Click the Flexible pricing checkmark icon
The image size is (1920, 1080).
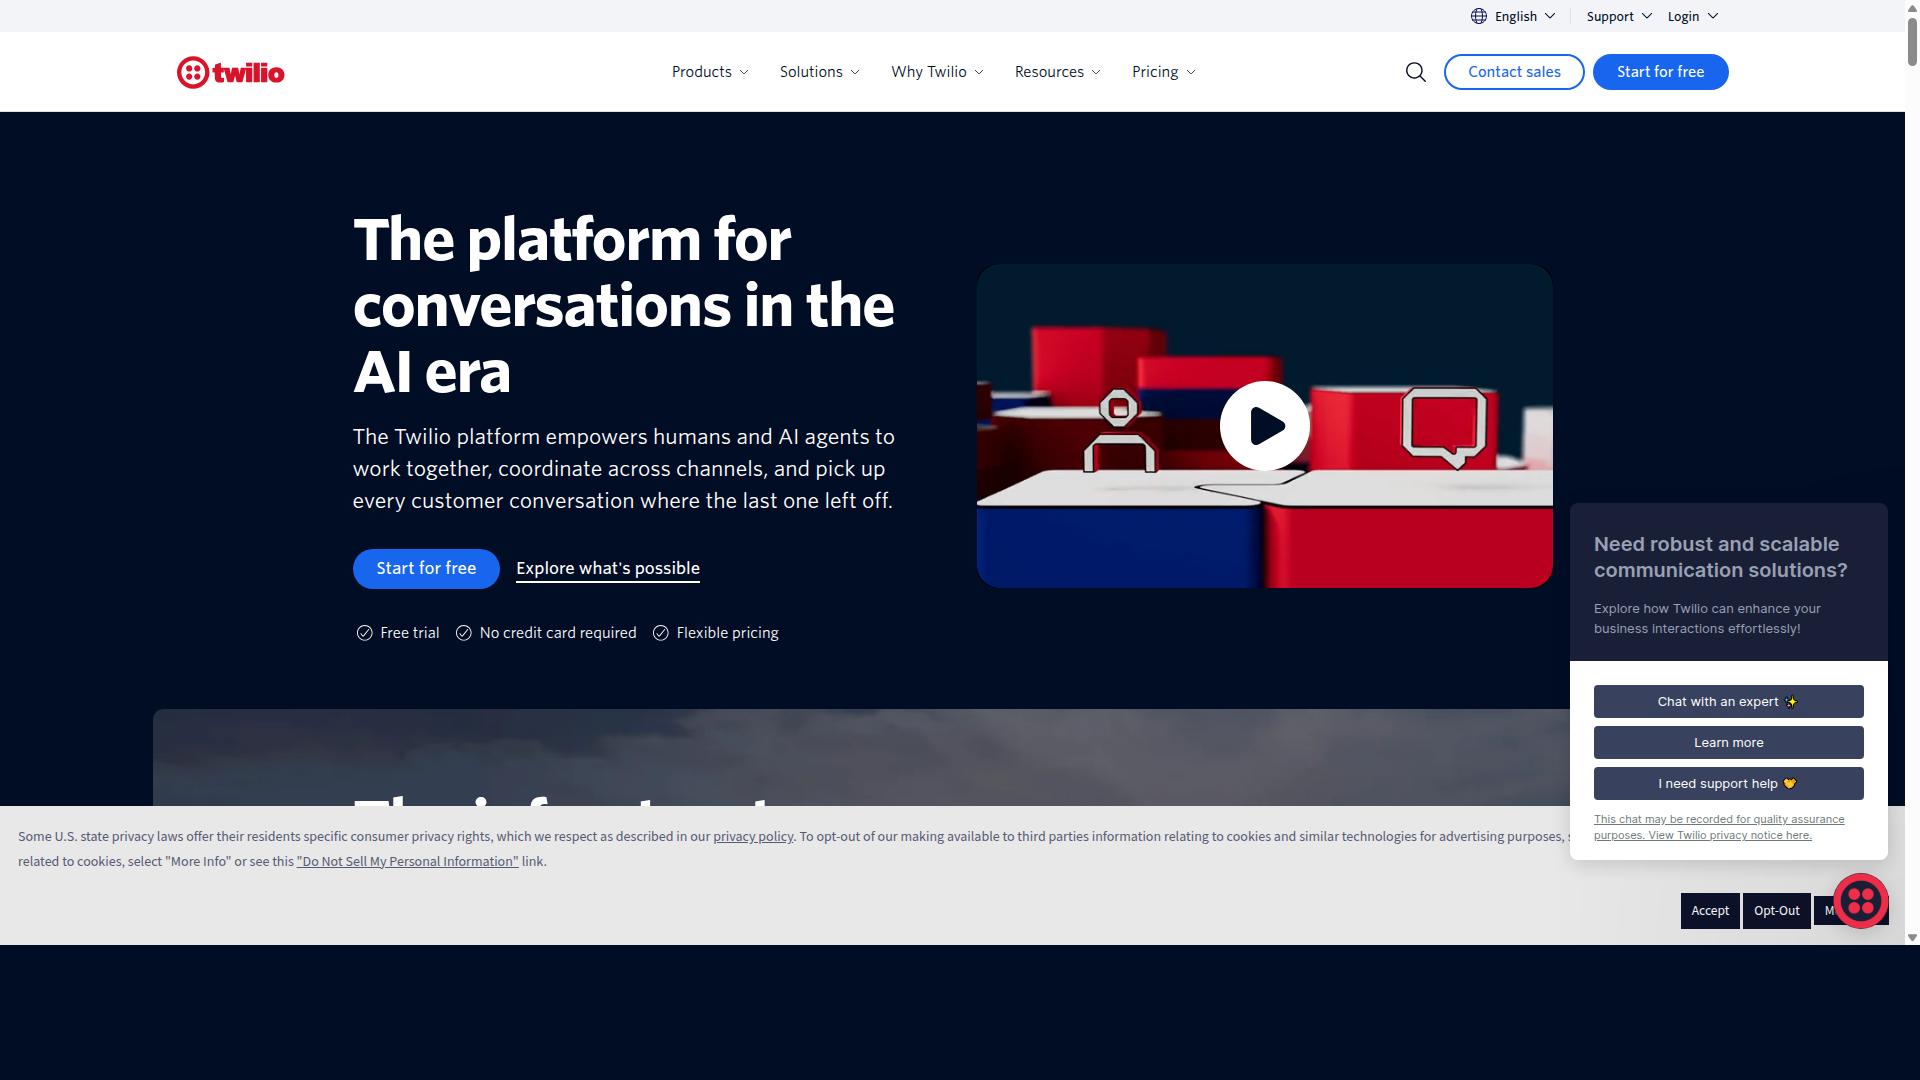[x=660, y=633]
